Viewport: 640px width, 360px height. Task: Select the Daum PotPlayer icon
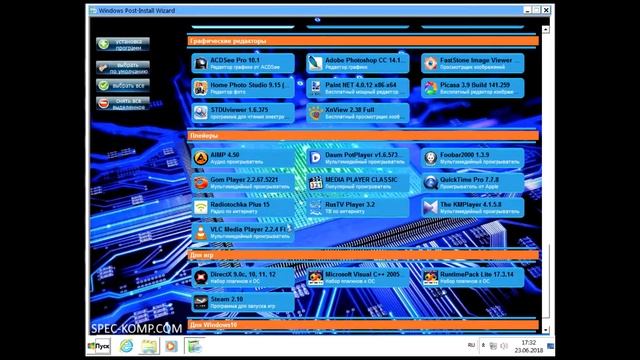click(316, 158)
